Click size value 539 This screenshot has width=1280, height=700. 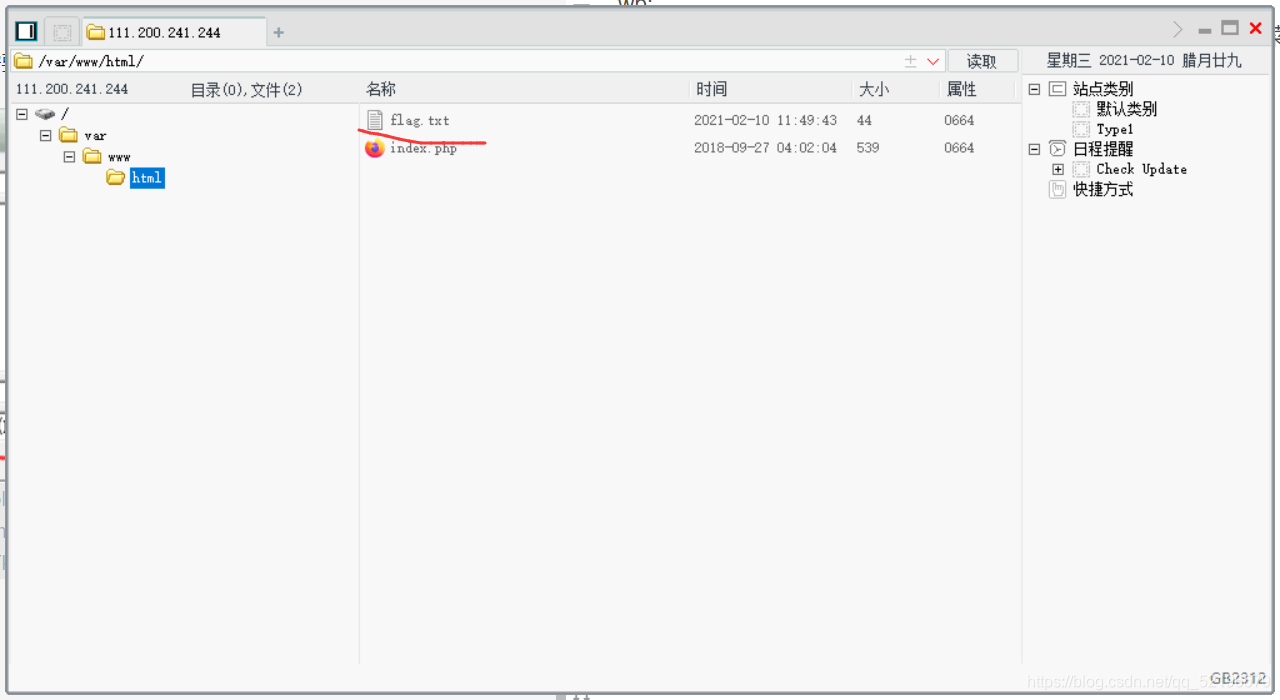coord(868,148)
